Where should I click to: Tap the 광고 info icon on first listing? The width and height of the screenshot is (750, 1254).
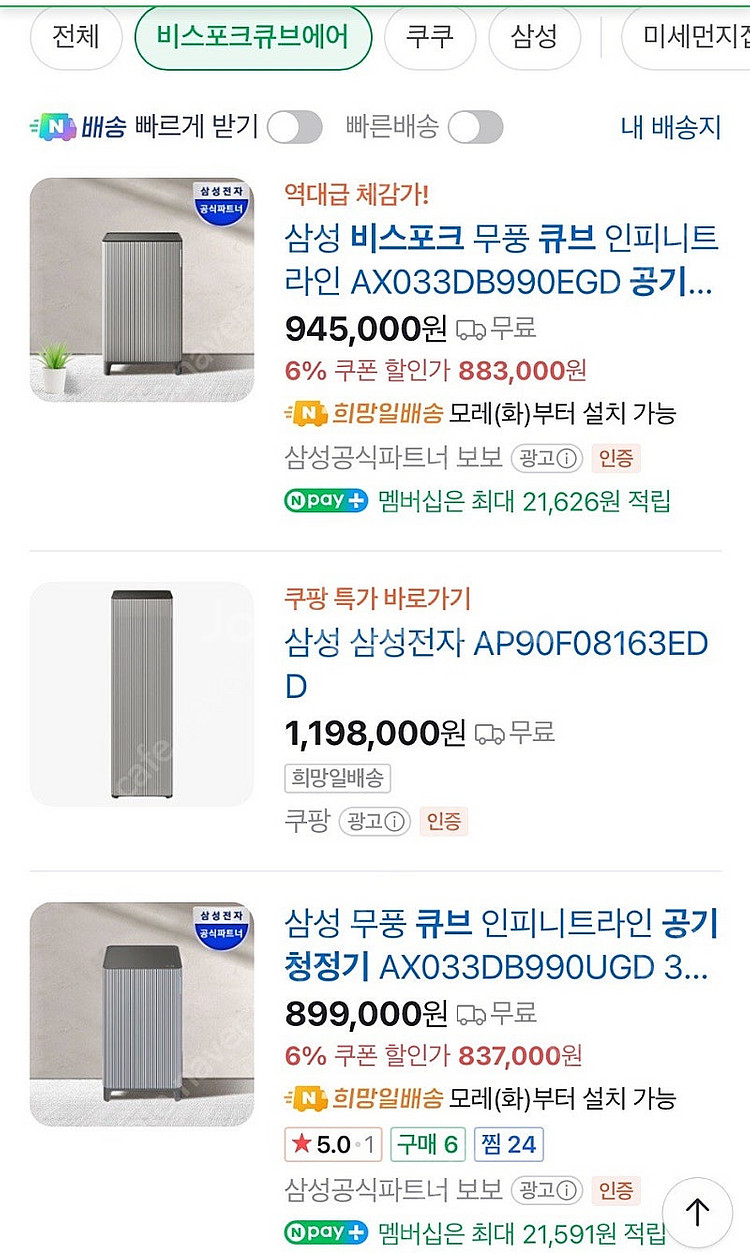pyautogui.click(x=547, y=459)
